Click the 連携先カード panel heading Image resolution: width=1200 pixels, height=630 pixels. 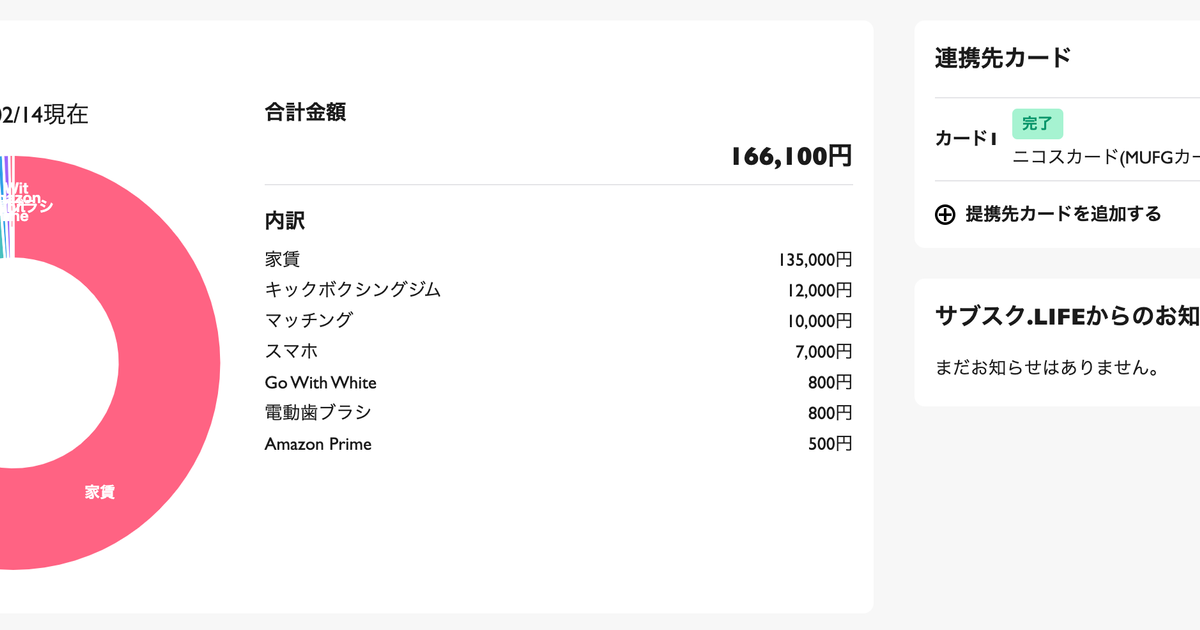1003,58
